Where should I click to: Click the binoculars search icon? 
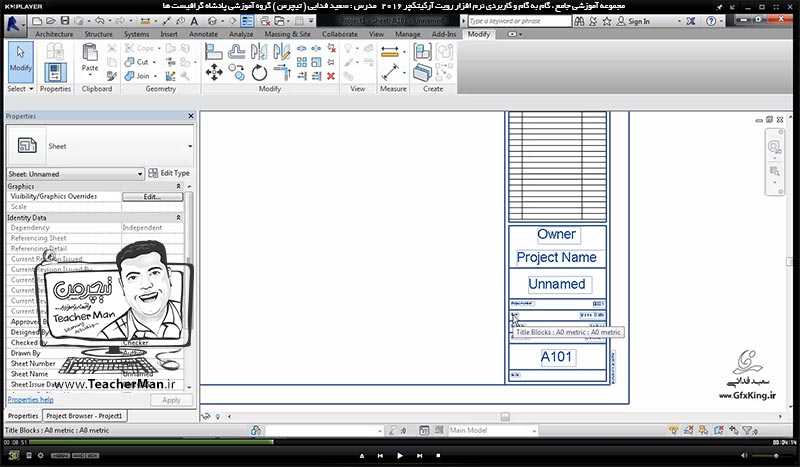[579, 21]
